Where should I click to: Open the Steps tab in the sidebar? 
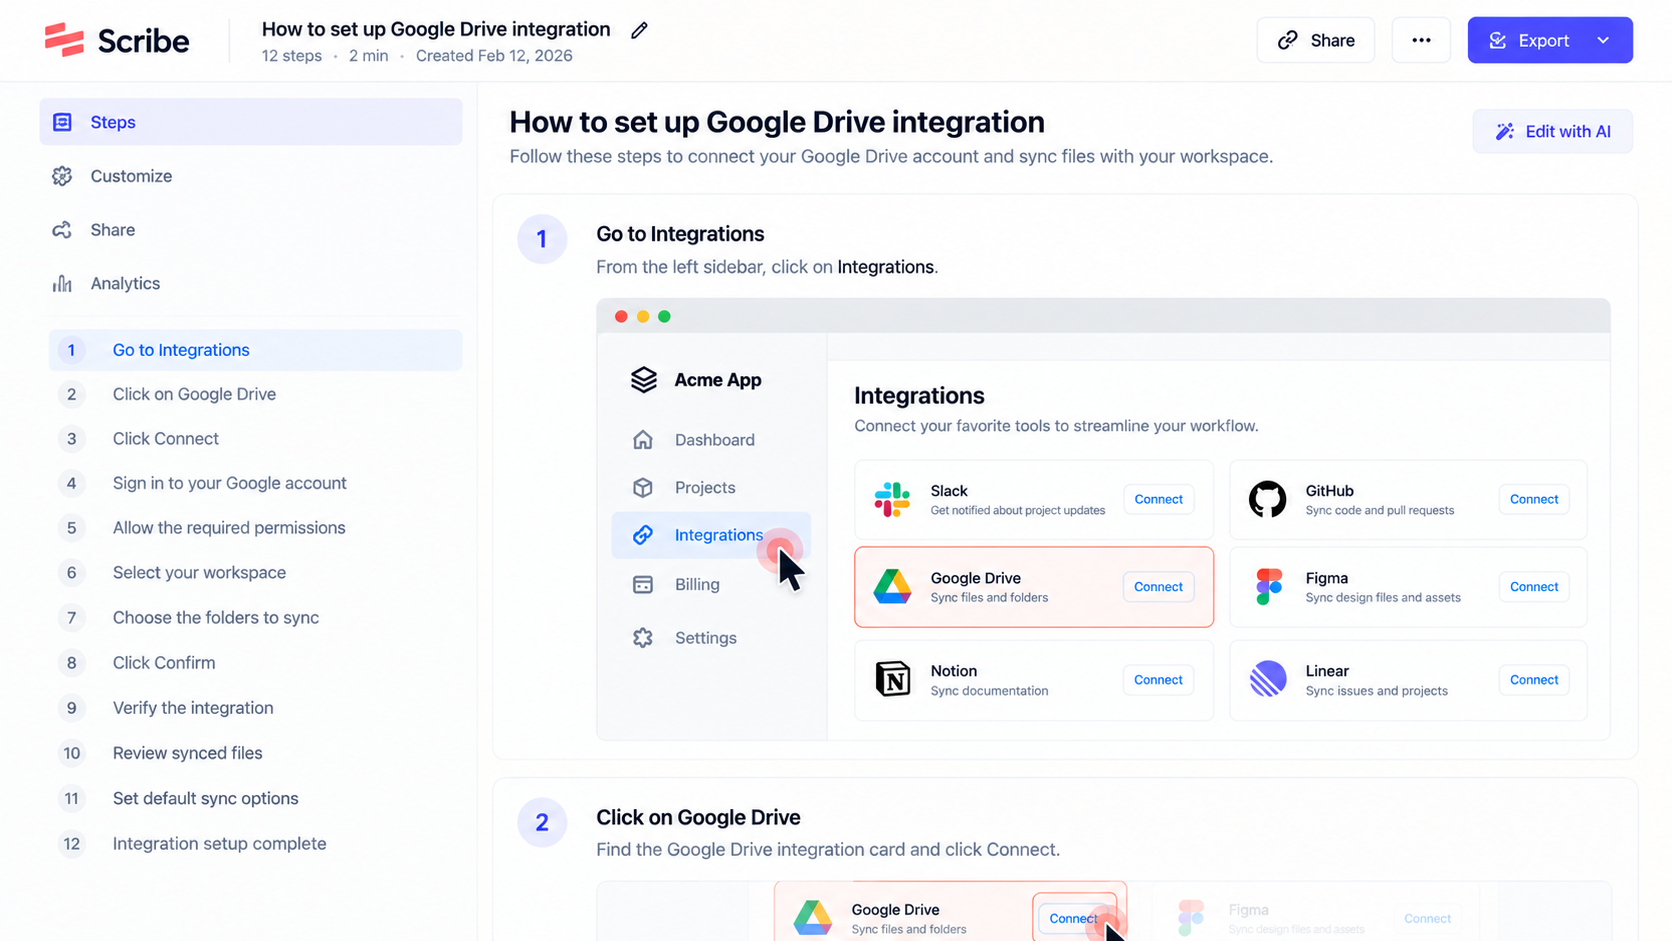point(251,122)
